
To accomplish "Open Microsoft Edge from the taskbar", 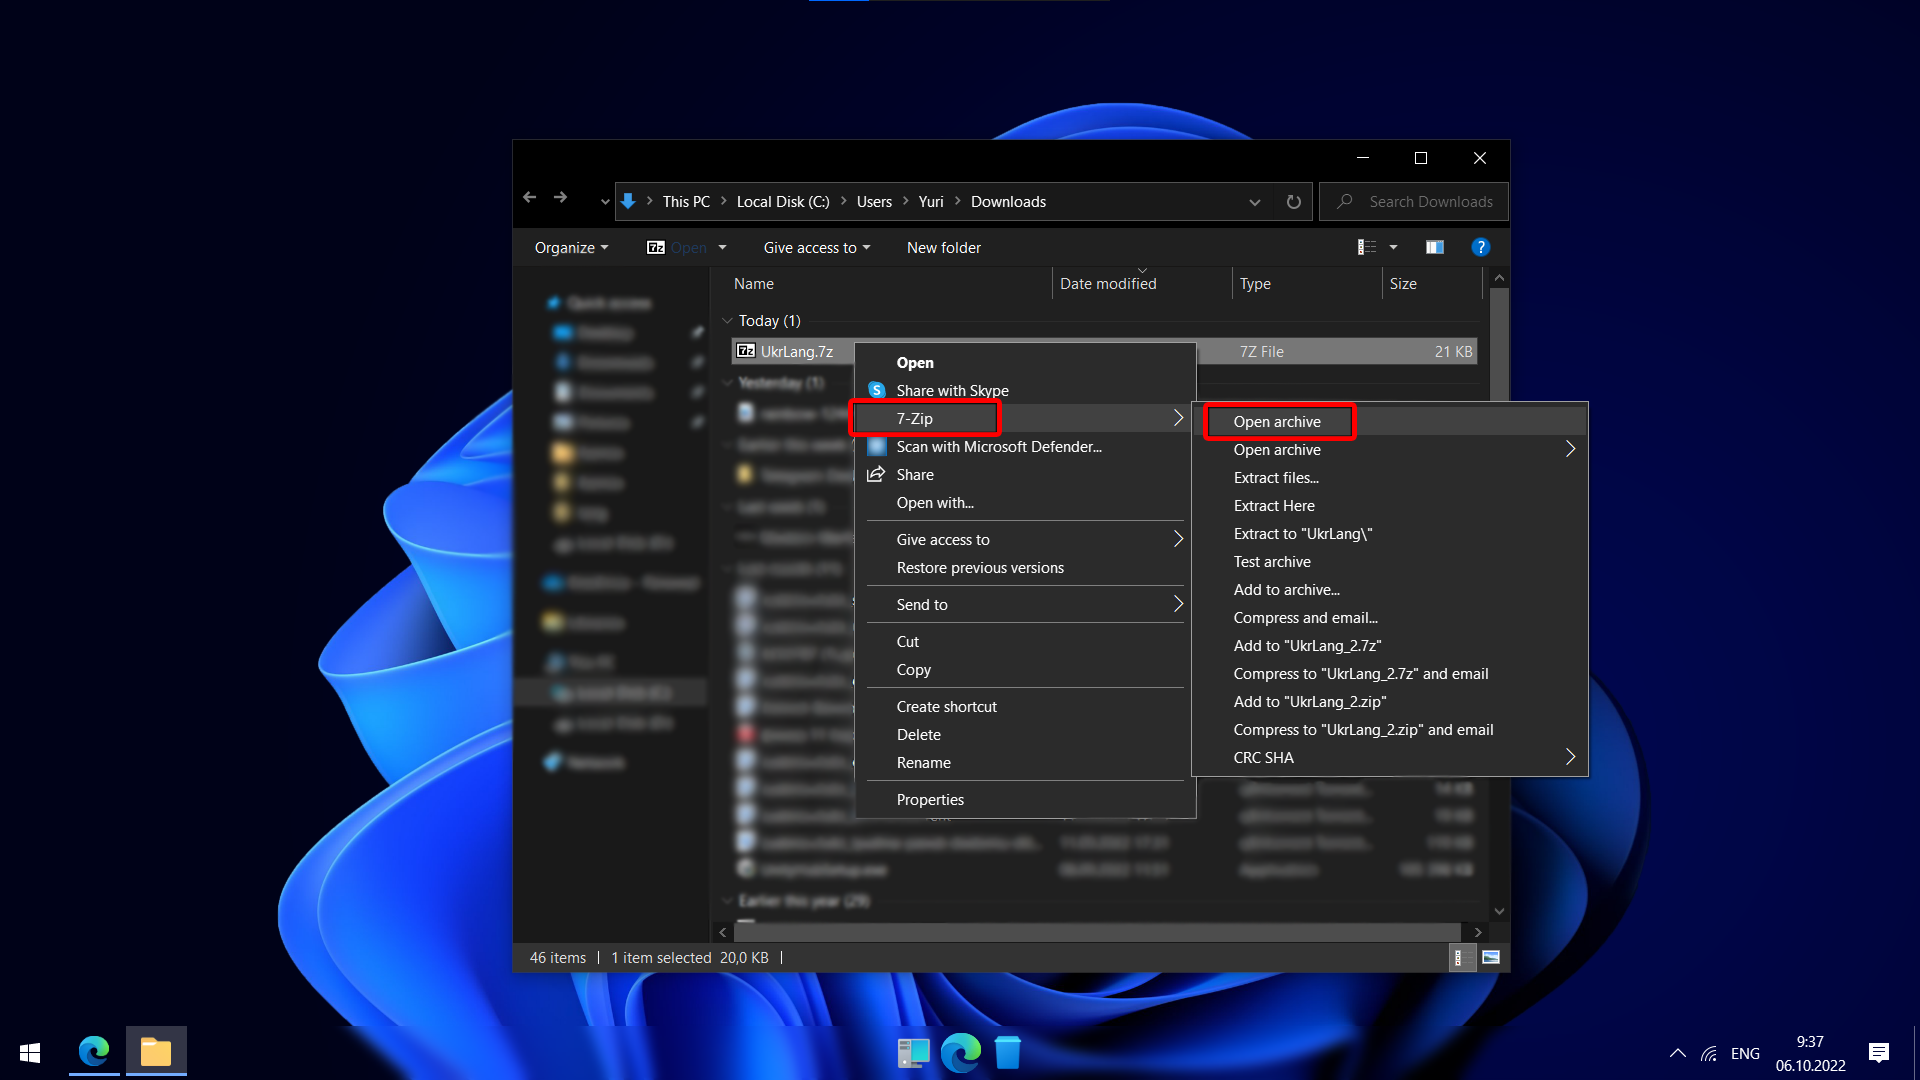I will tap(94, 1051).
